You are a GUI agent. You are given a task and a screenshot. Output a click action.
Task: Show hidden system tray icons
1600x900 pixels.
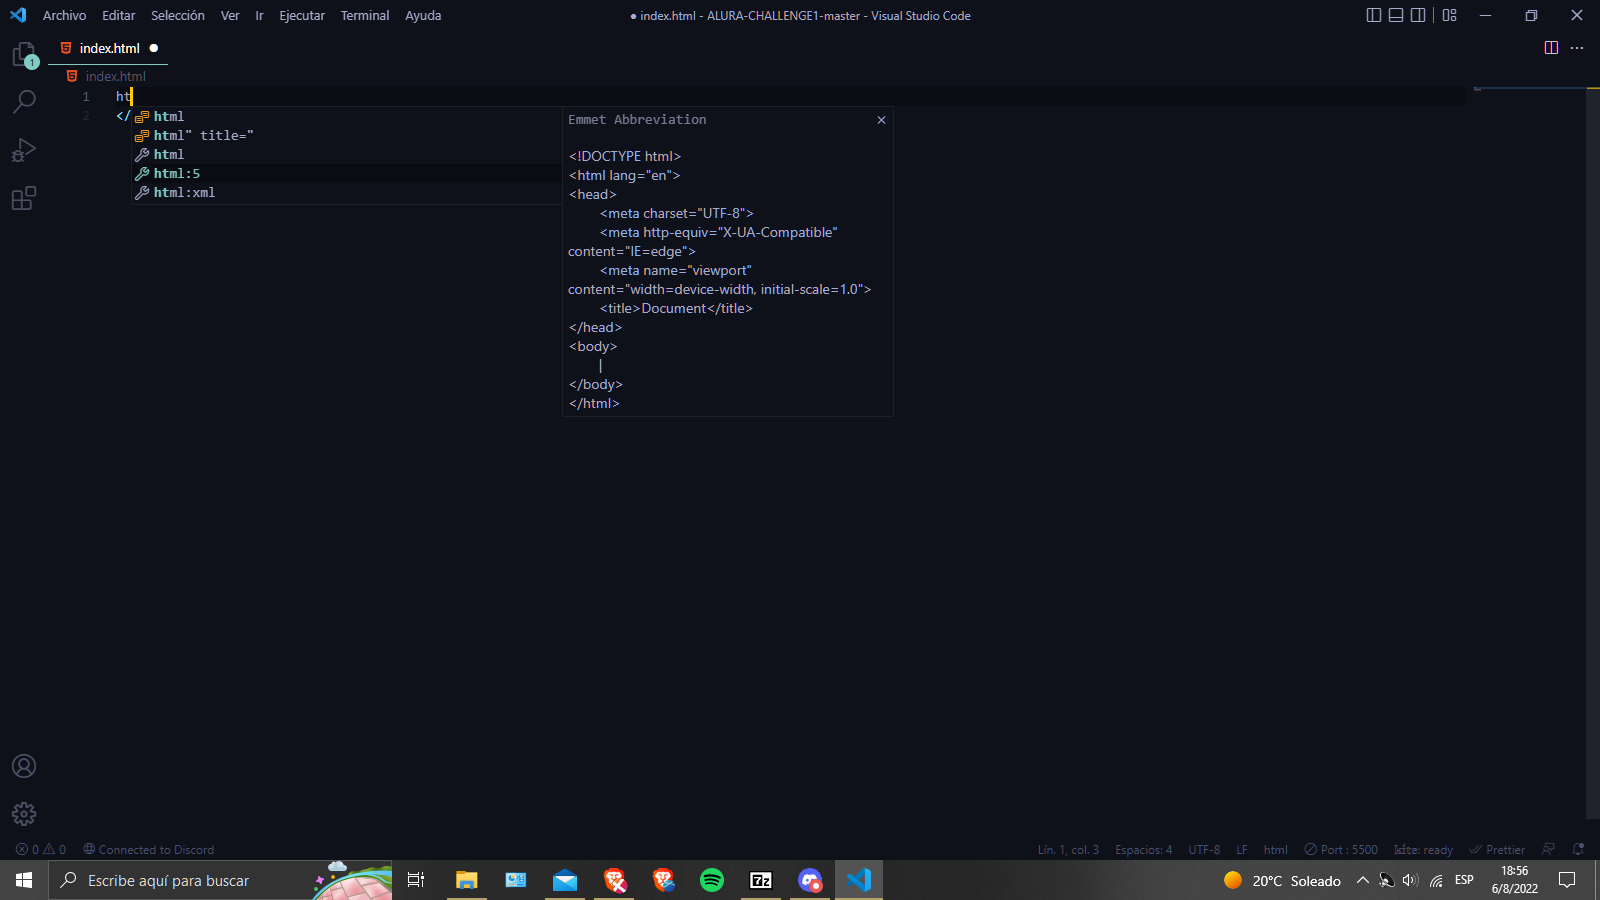(1362, 880)
